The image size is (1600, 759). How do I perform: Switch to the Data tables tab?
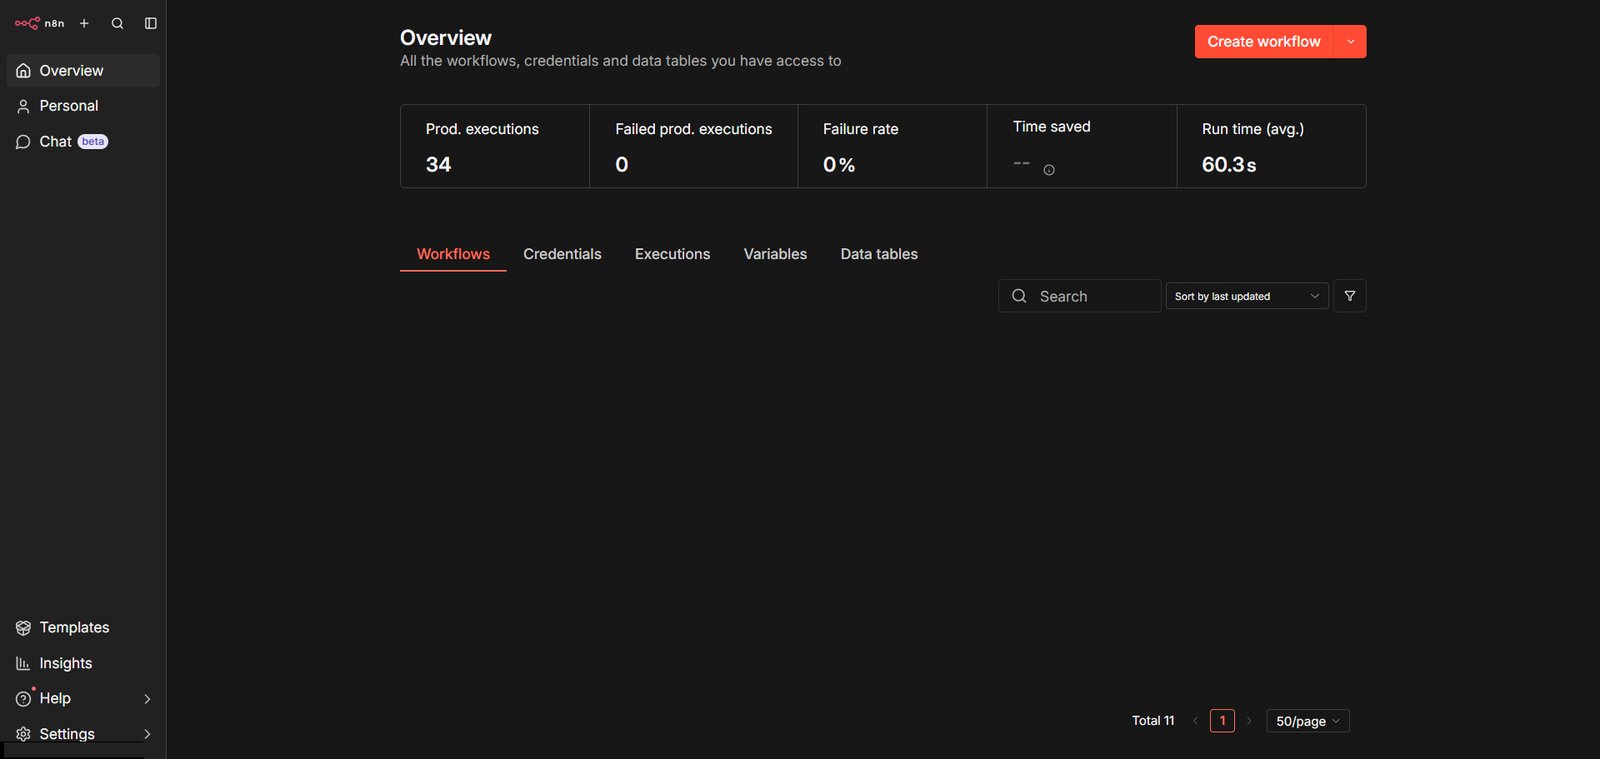click(879, 254)
